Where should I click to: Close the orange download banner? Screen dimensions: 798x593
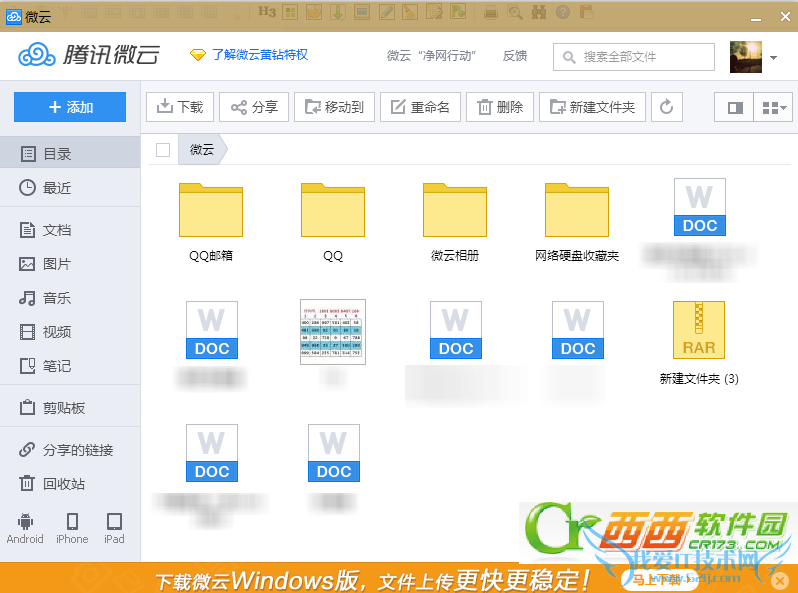[x=780, y=580]
